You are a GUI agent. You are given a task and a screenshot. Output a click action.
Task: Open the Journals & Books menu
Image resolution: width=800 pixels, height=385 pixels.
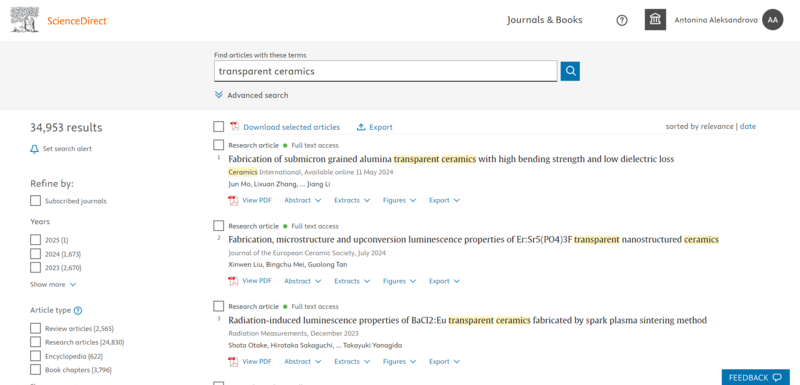[544, 20]
